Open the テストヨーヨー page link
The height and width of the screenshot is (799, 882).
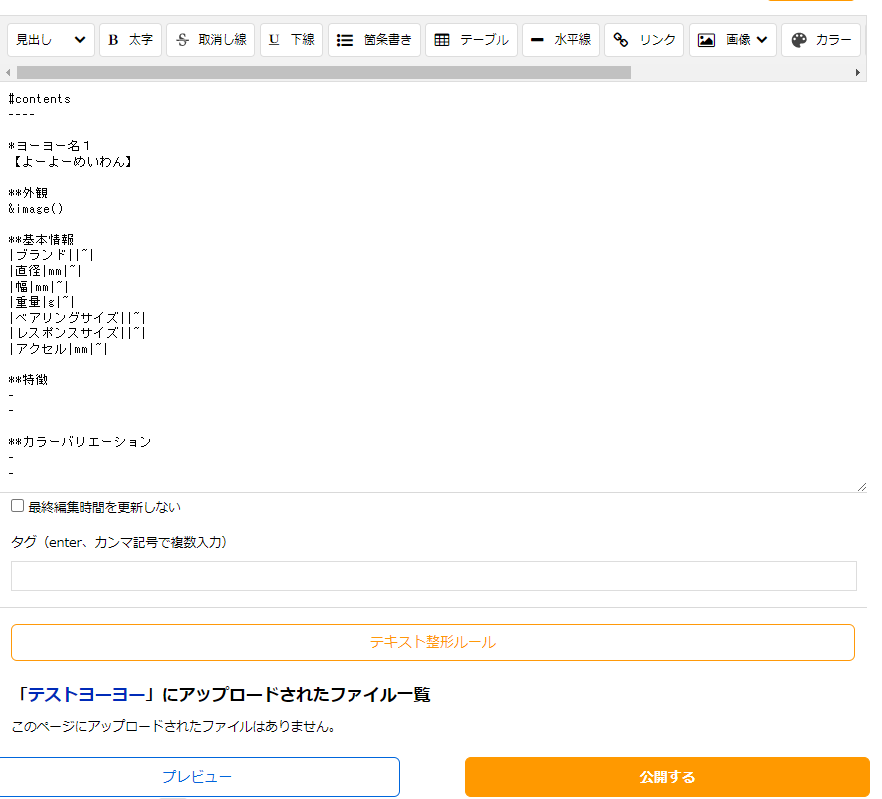[86, 694]
